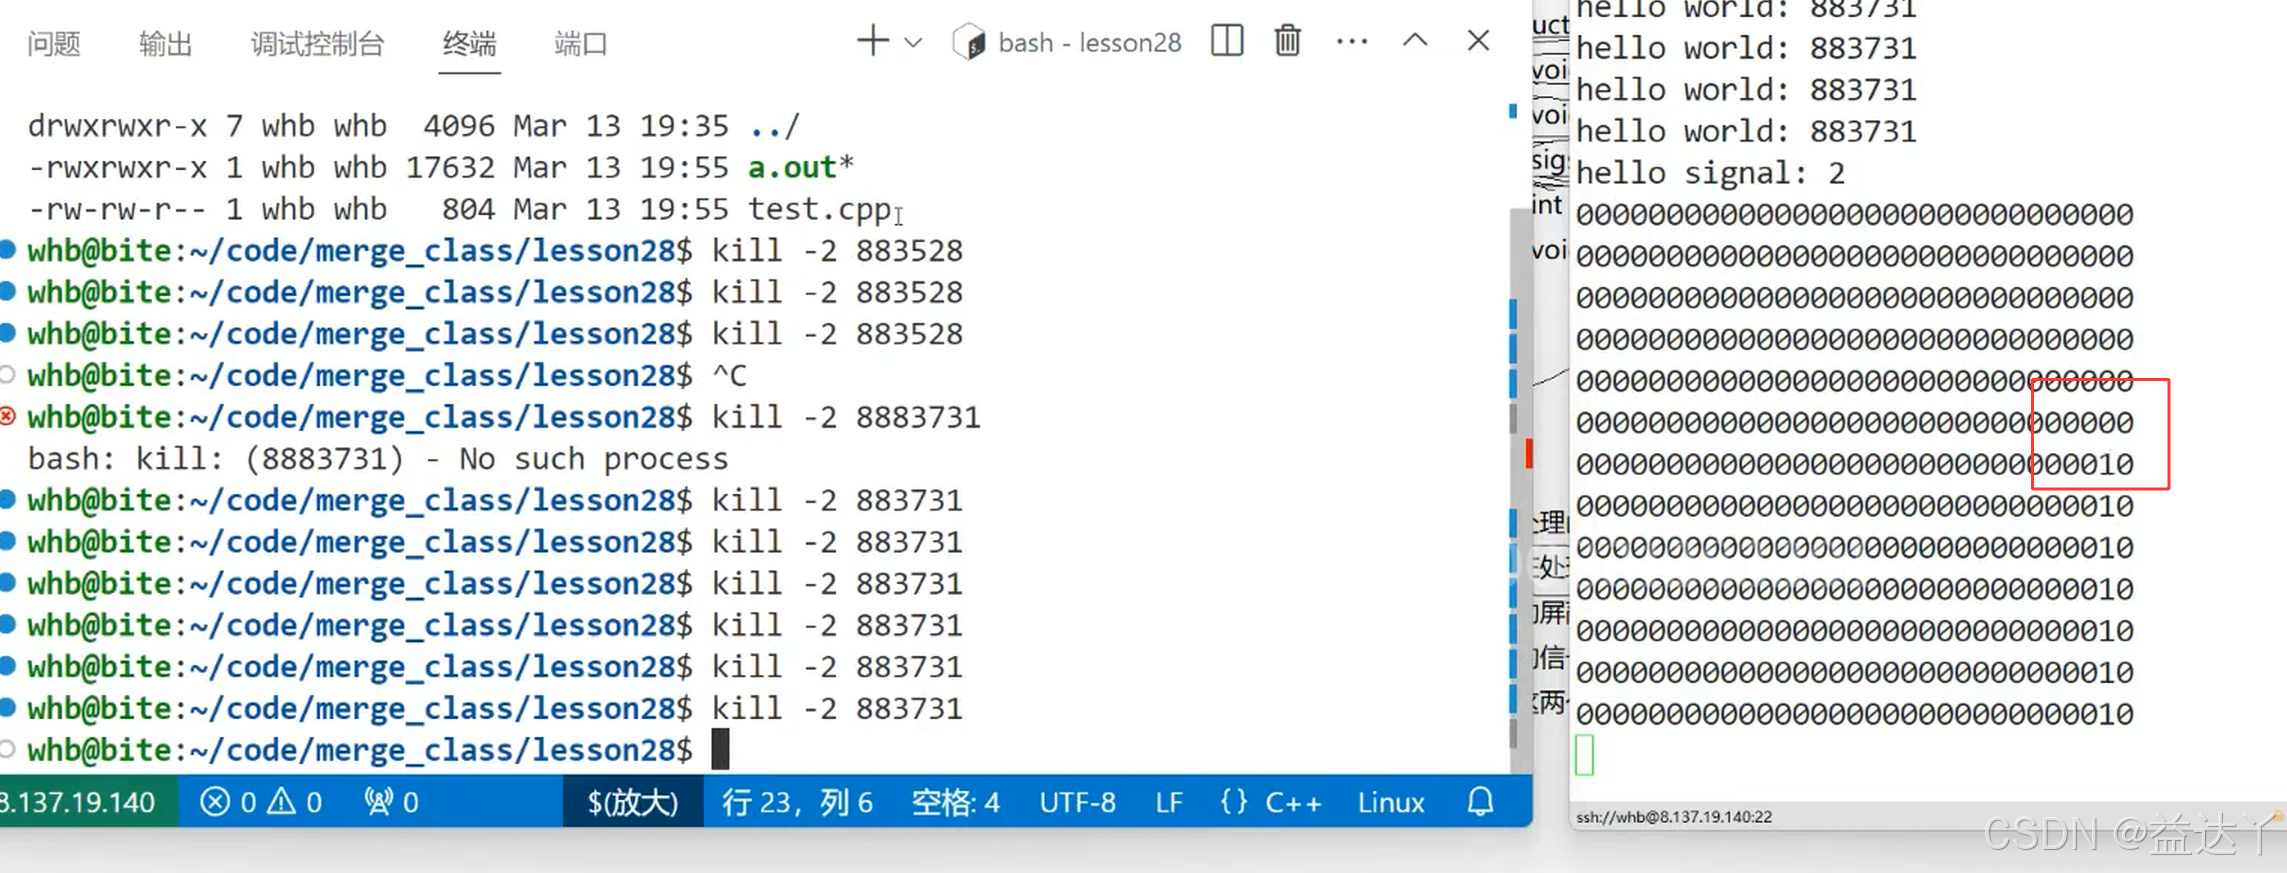The width and height of the screenshot is (2287, 873).
Task: Click the Linux configuration status item
Action: tap(1390, 802)
